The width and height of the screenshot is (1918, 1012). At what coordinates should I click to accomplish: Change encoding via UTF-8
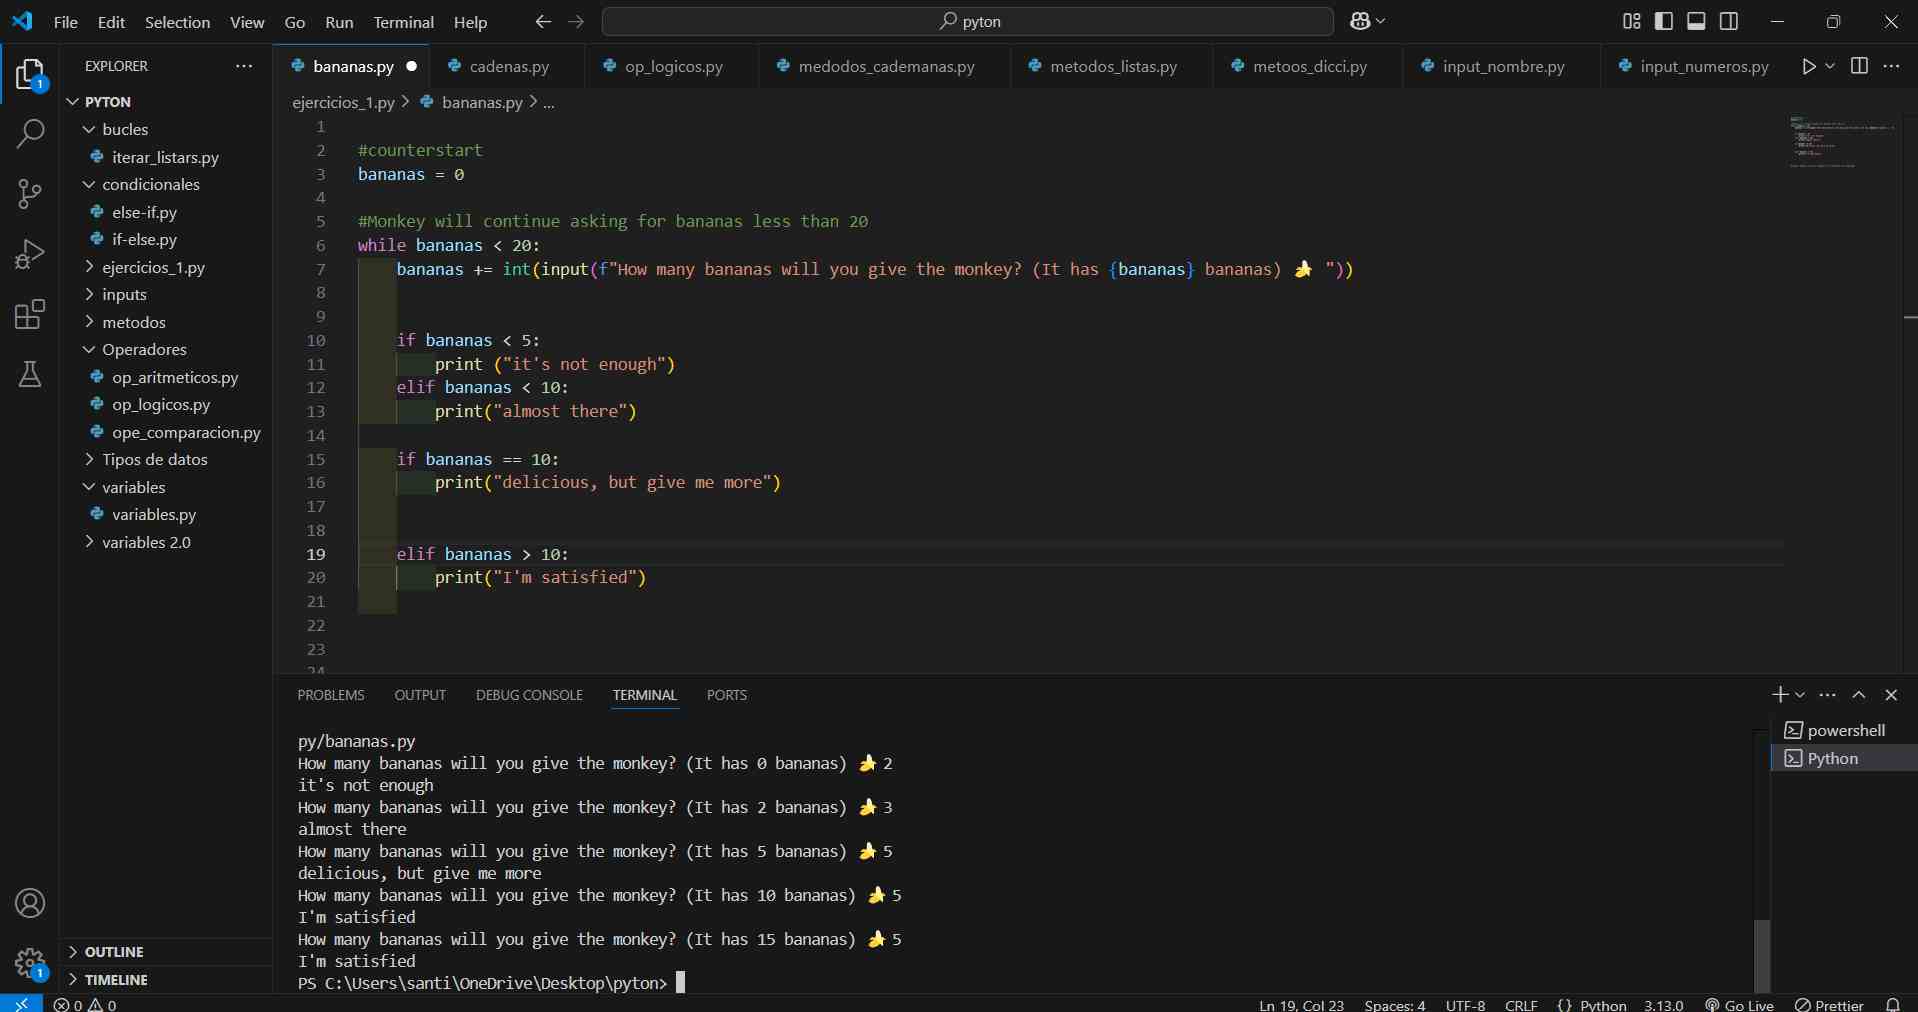(1466, 1005)
